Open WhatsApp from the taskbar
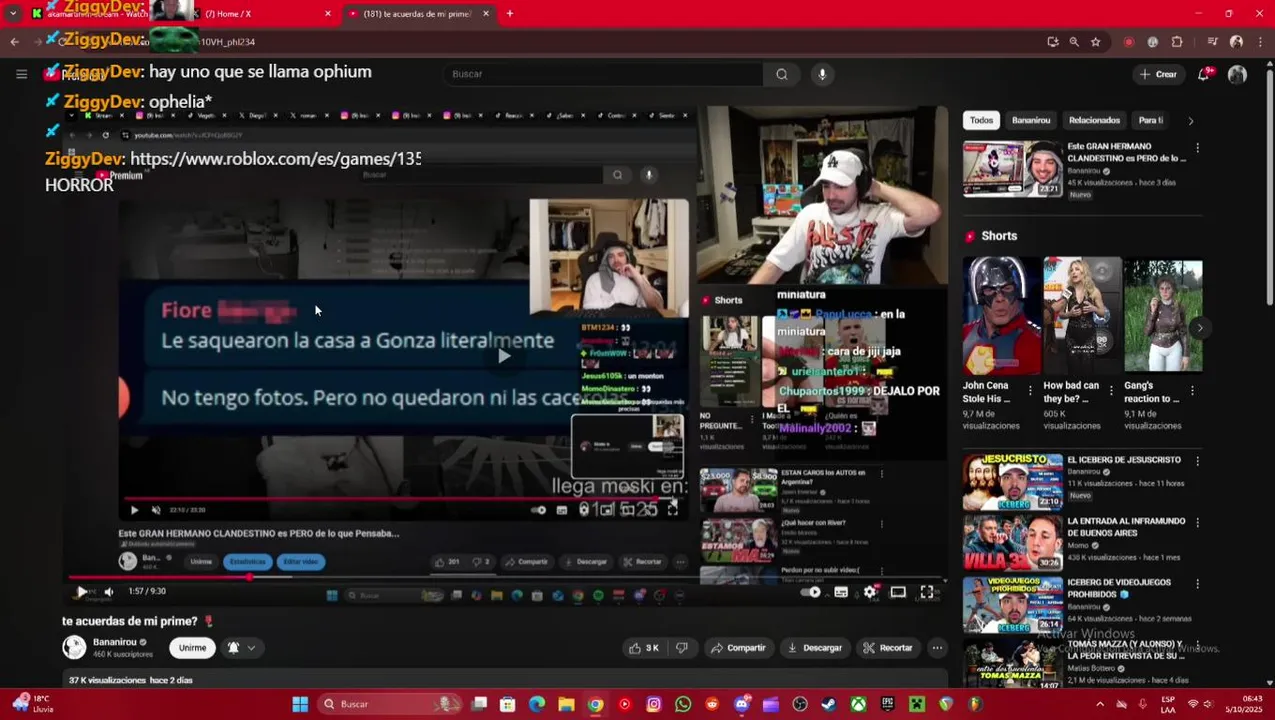This screenshot has width=1275, height=720. click(x=683, y=704)
